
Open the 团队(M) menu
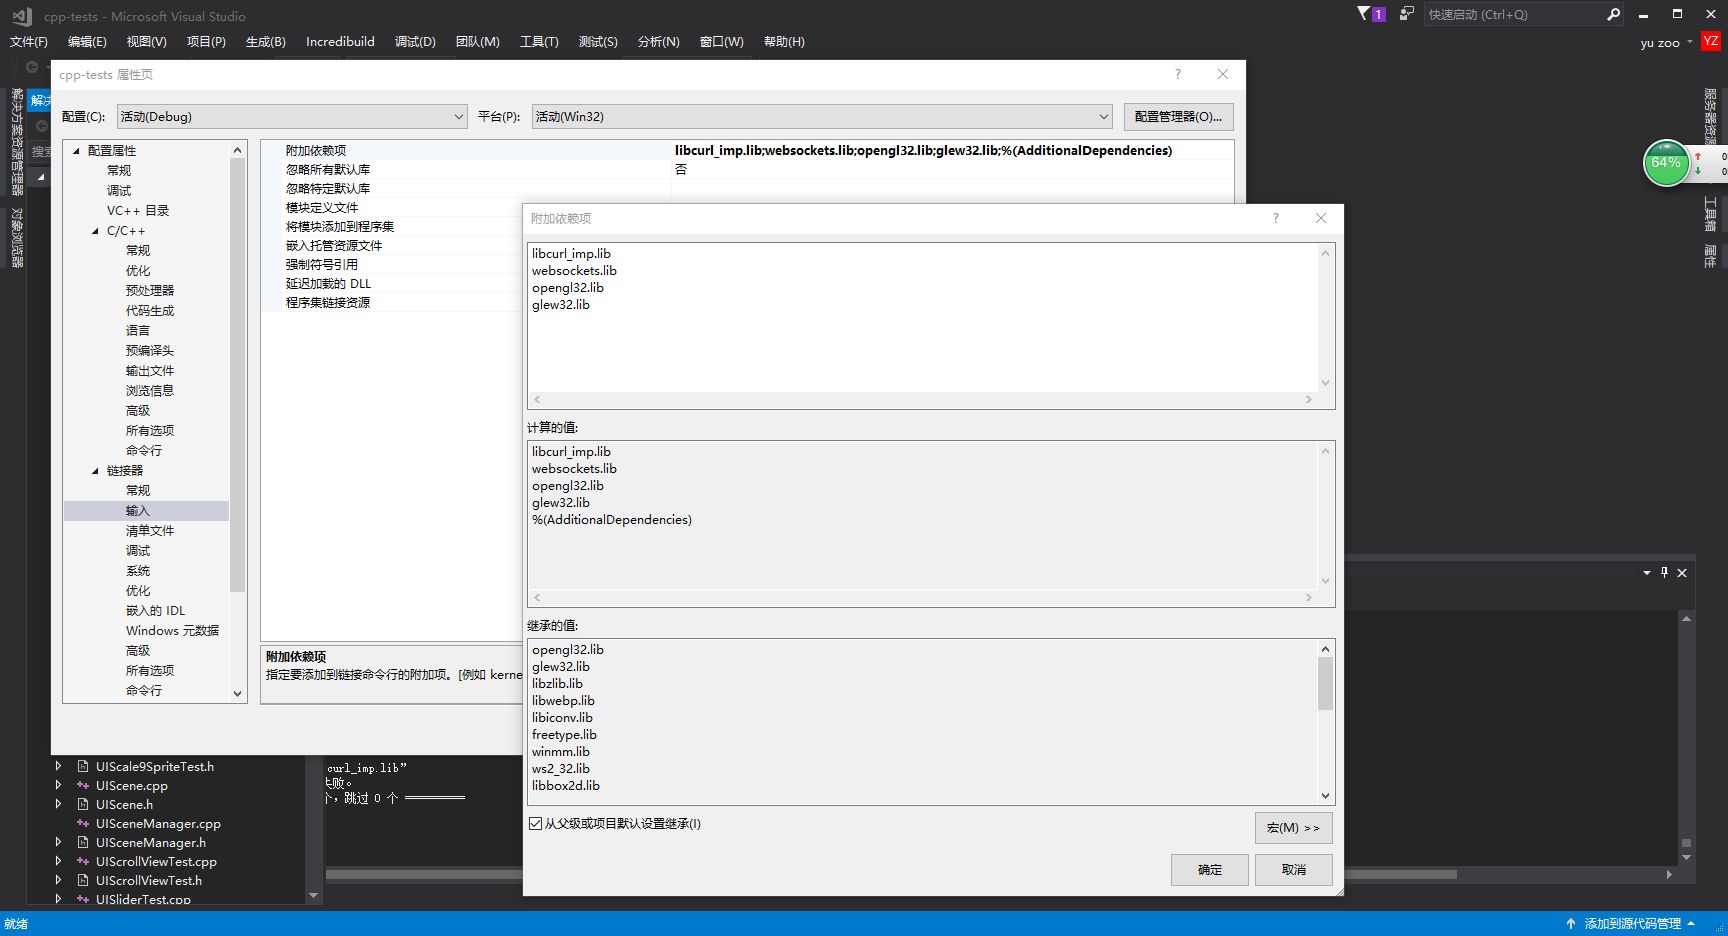click(x=478, y=42)
